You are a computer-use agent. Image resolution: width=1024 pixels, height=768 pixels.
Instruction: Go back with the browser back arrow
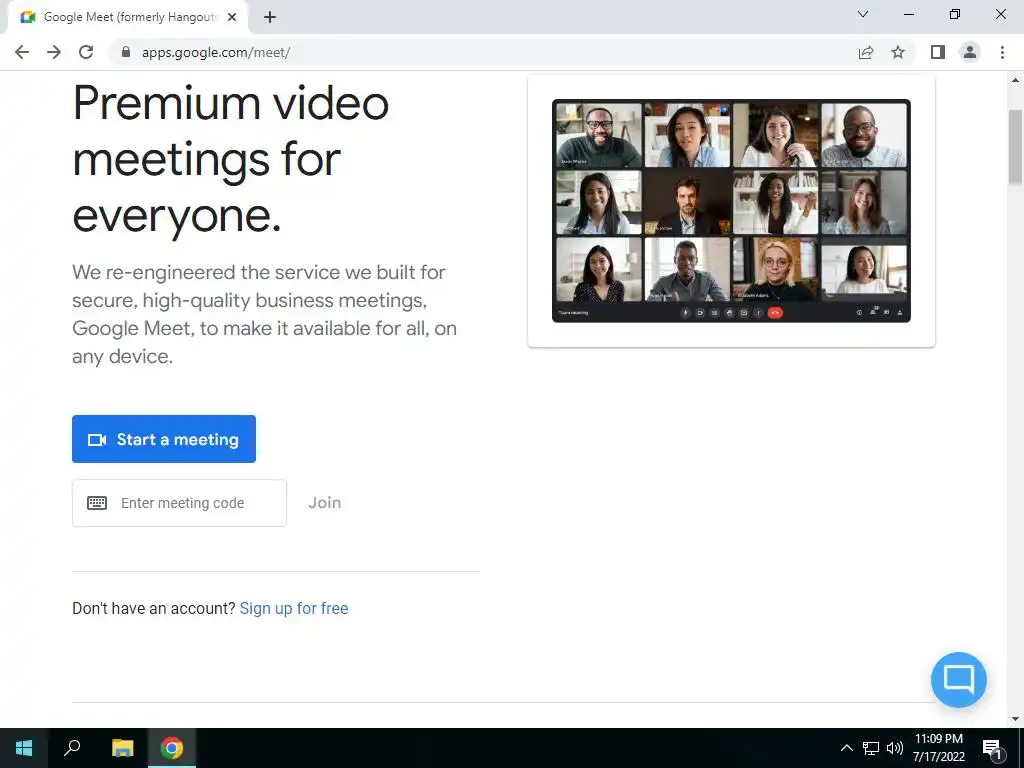(22, 52)
